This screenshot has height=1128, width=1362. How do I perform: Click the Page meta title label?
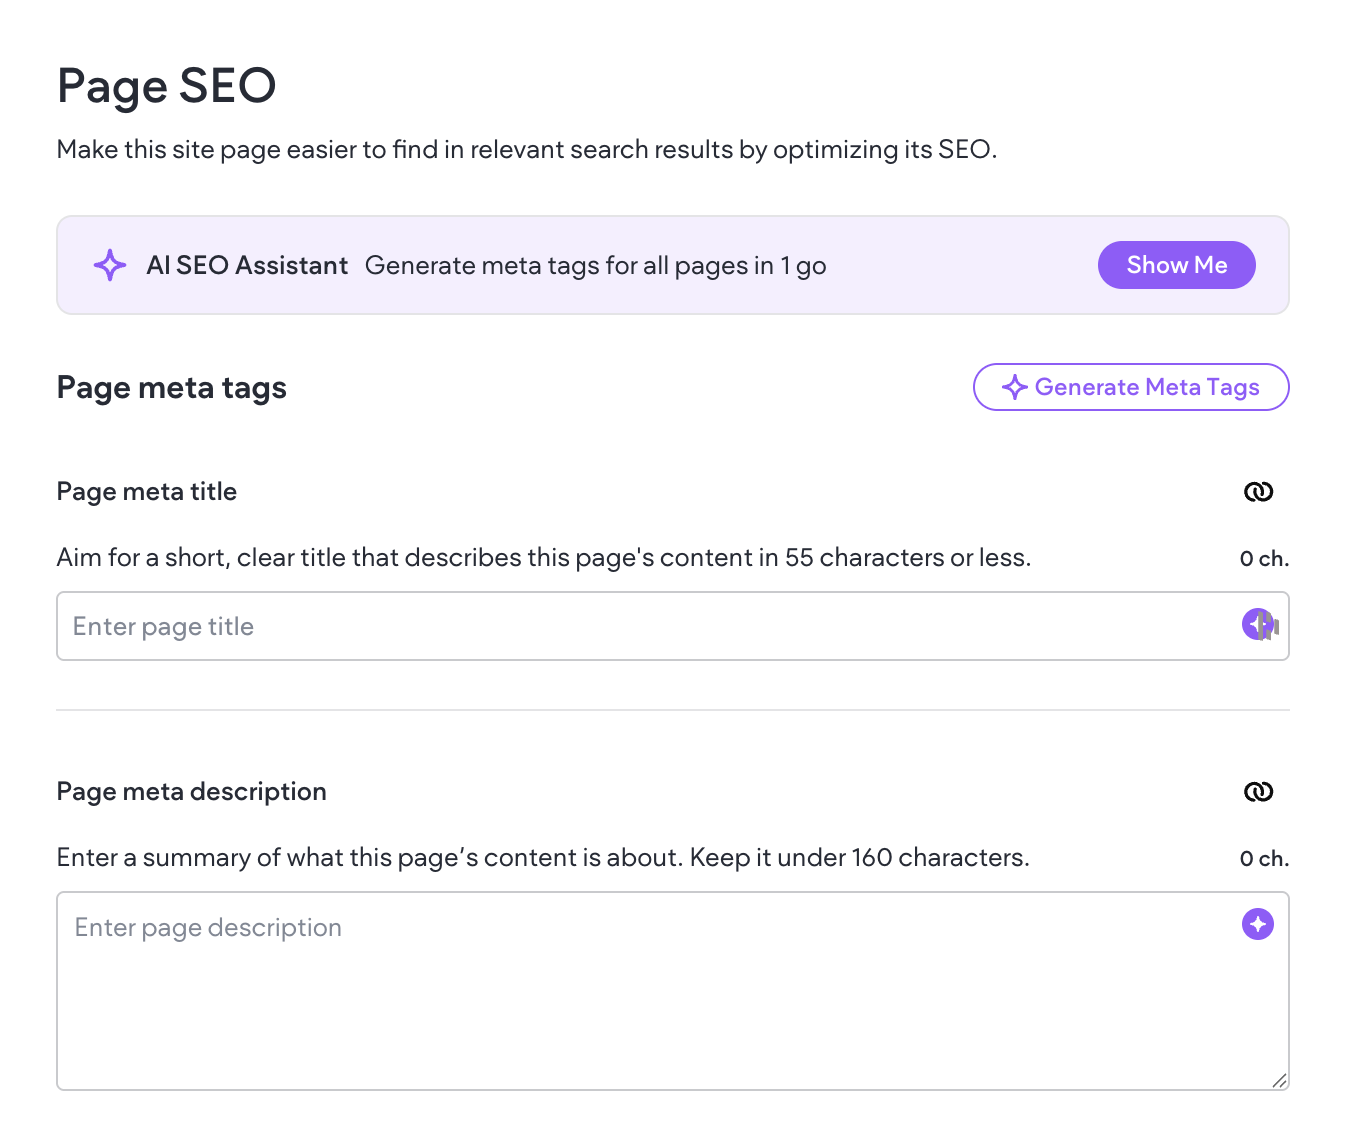pyautogui.click(x=146, y=491)
